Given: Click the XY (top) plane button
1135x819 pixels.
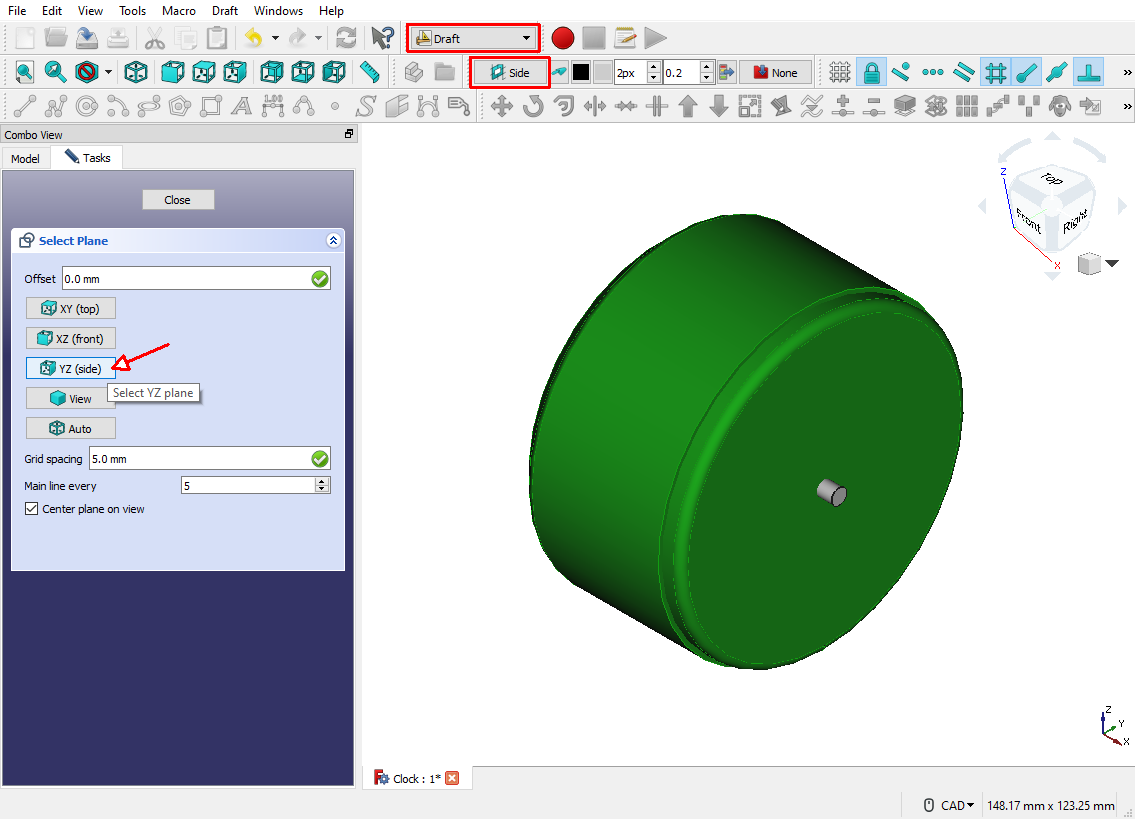Looking at the screenshot, I should tap(71, 308).
